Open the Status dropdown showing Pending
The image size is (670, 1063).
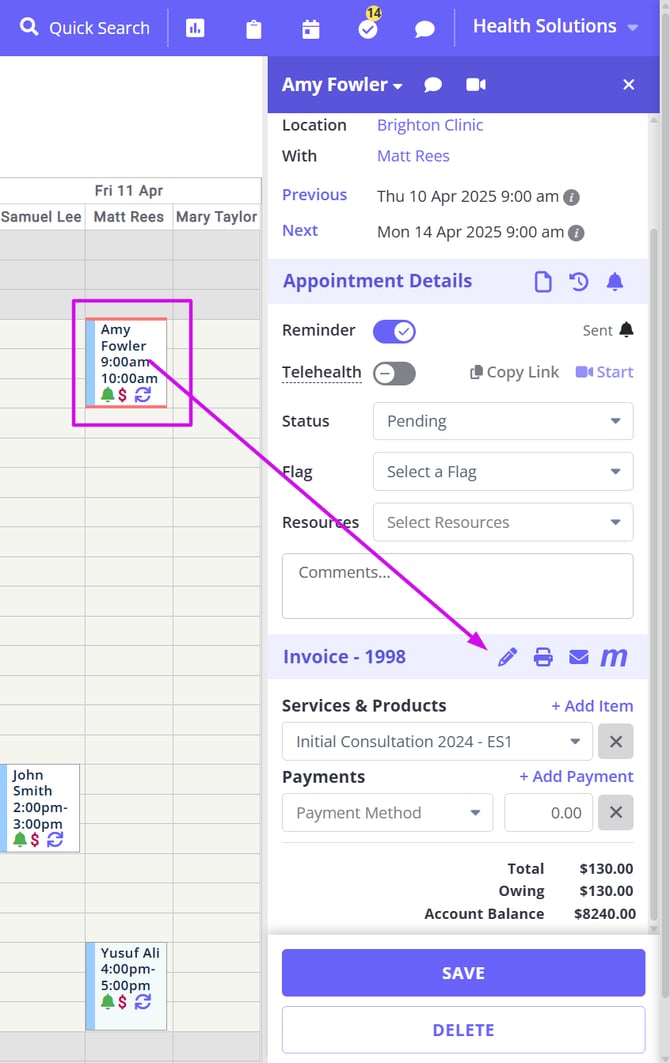coord(503,421)
